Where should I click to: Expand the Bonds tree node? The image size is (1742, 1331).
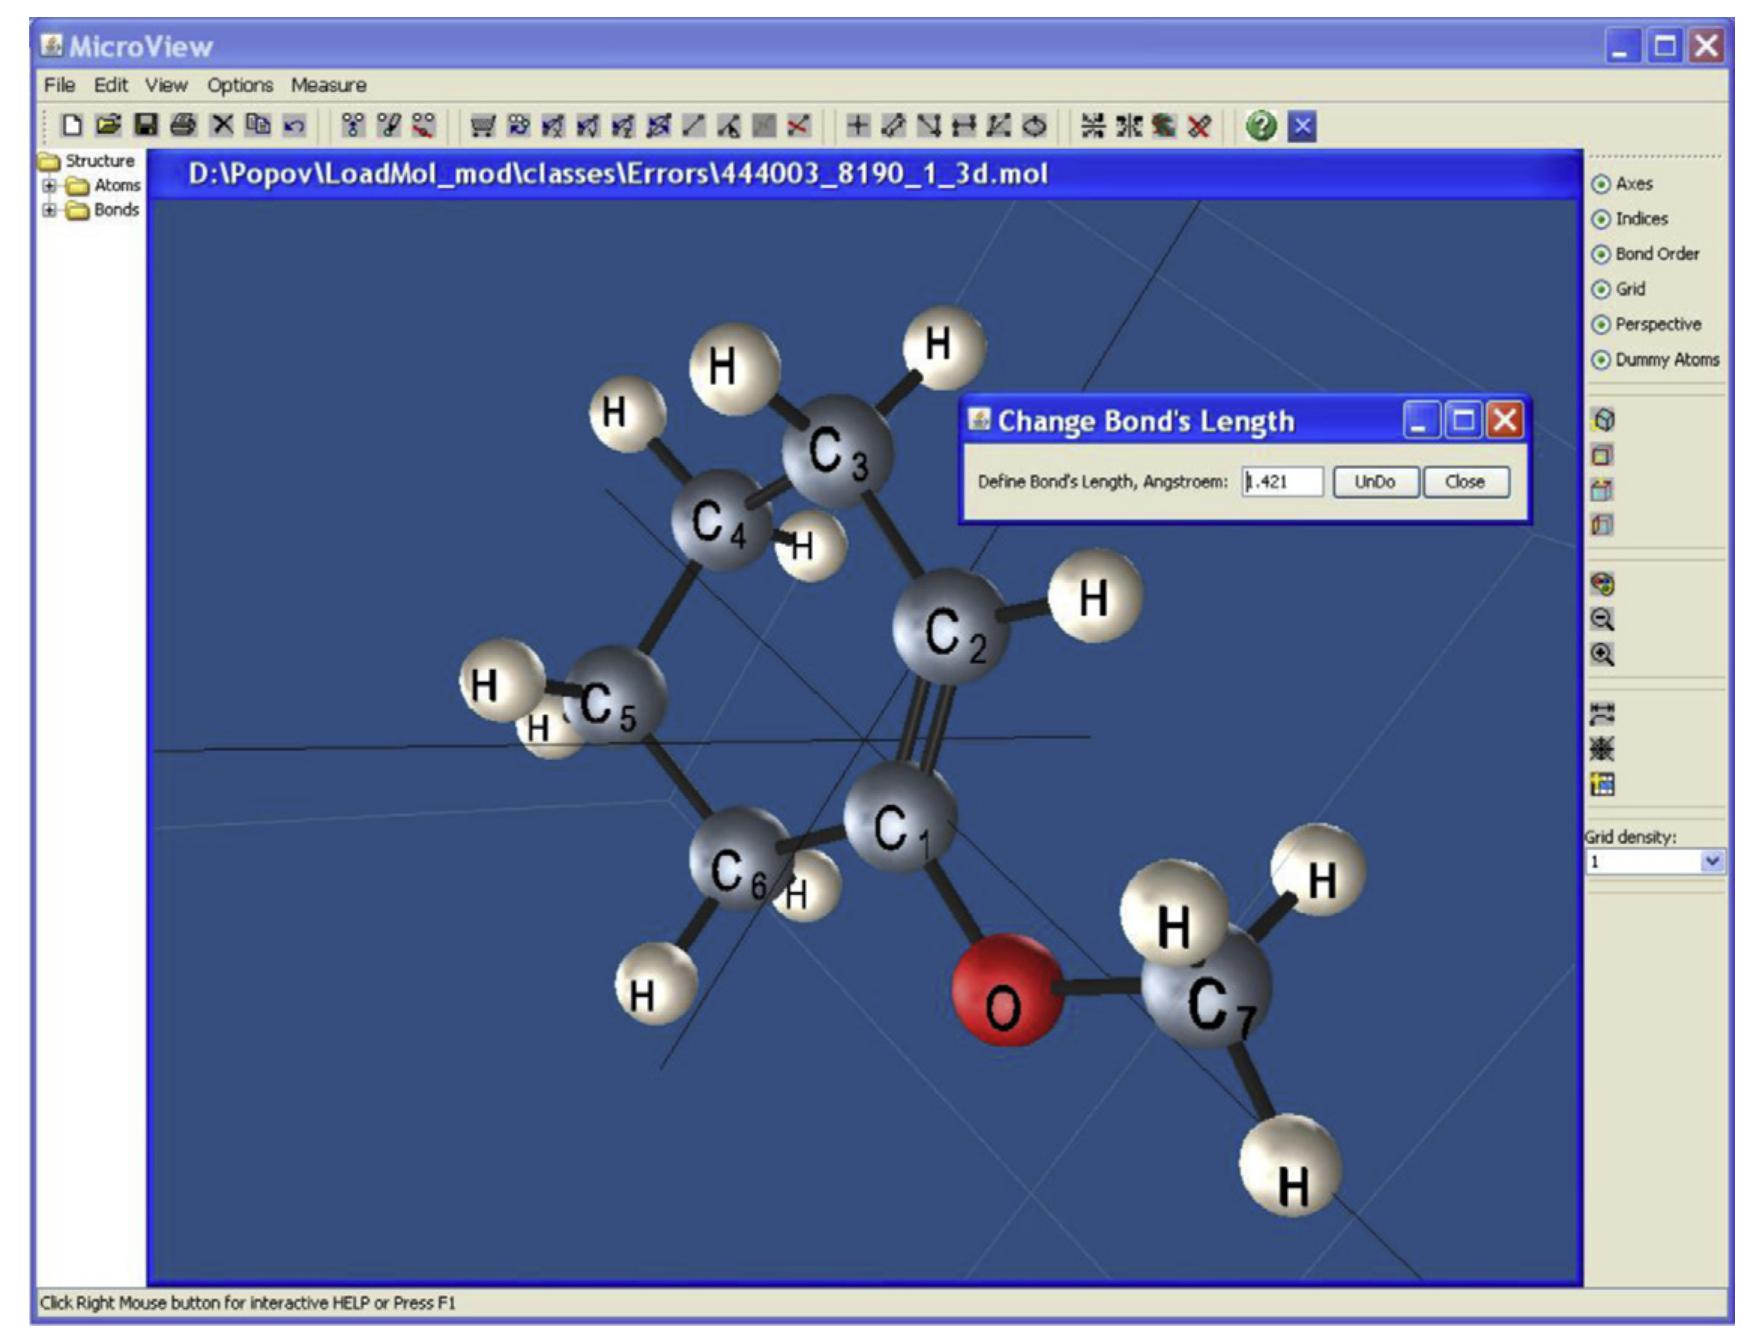pyautogui.click(x=49, y=210)
